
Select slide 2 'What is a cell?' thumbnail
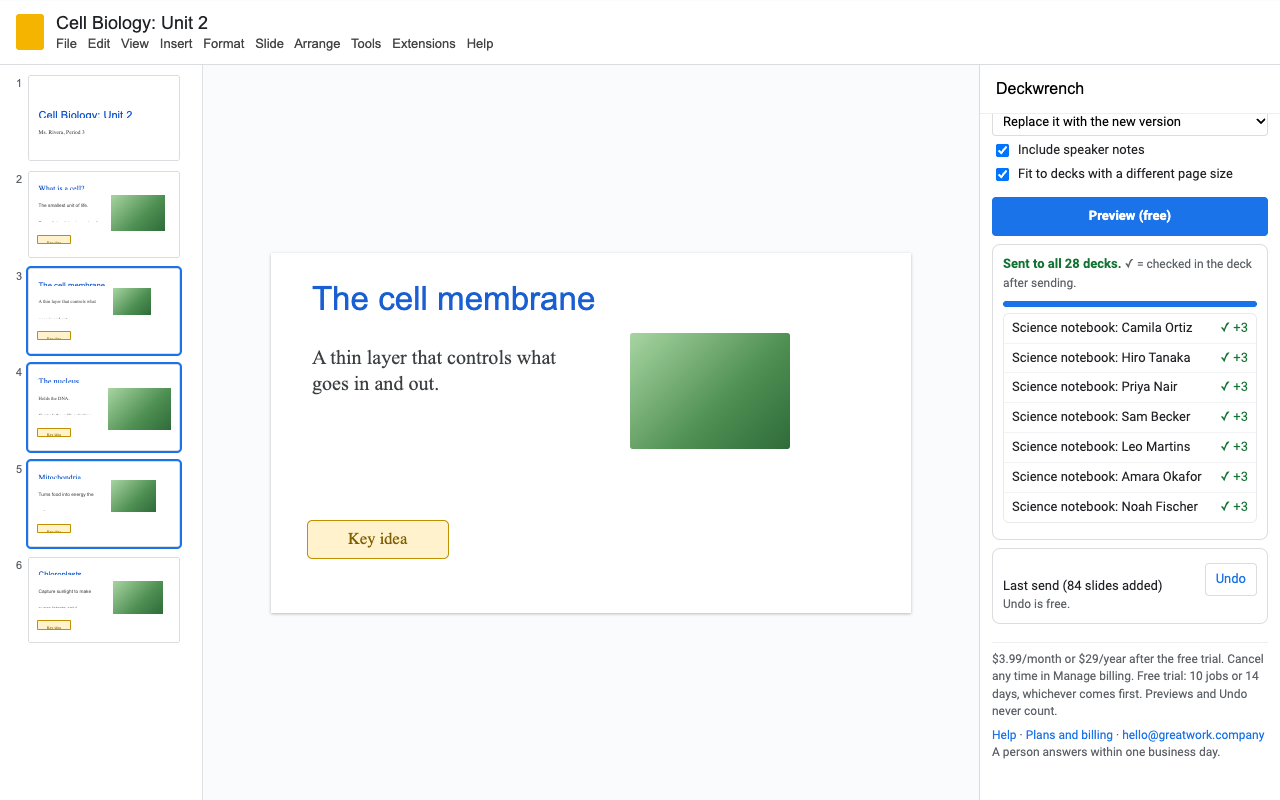(x=104, y=214)
